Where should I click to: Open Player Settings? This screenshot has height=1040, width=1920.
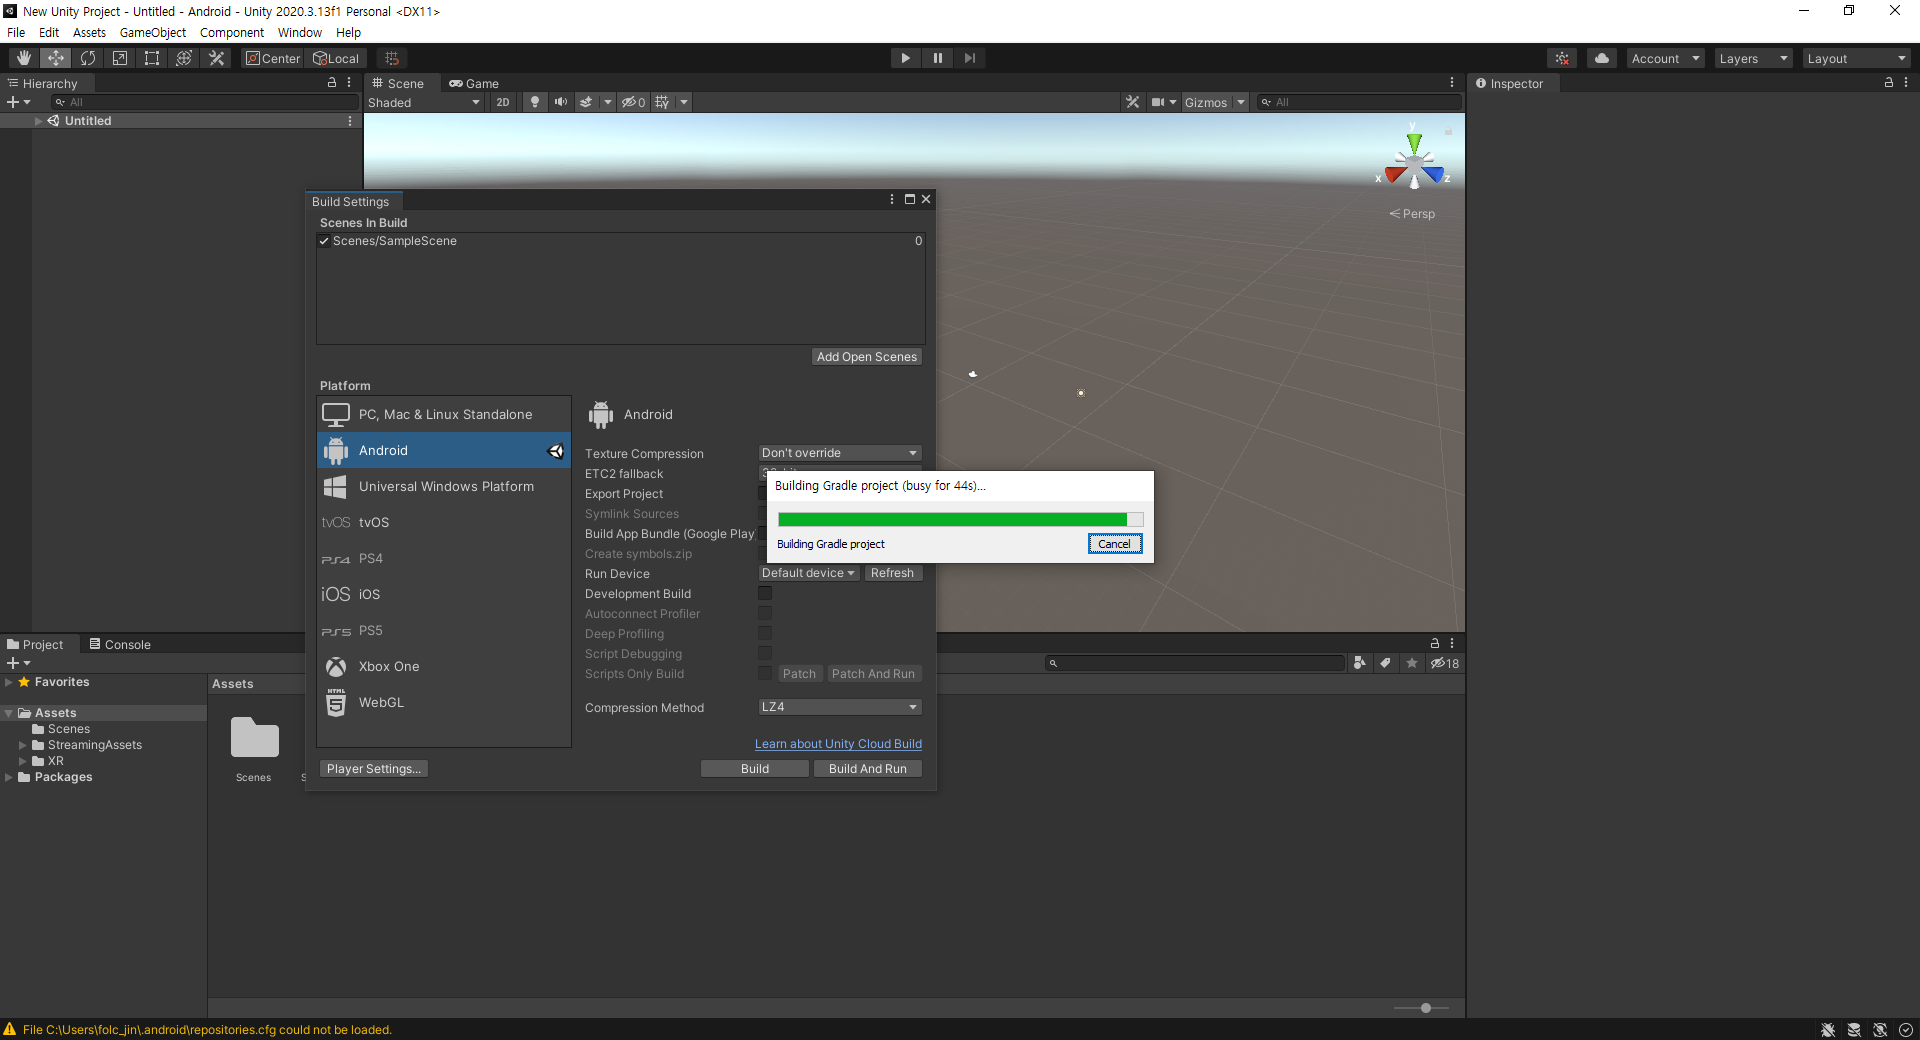pos(373,768)
